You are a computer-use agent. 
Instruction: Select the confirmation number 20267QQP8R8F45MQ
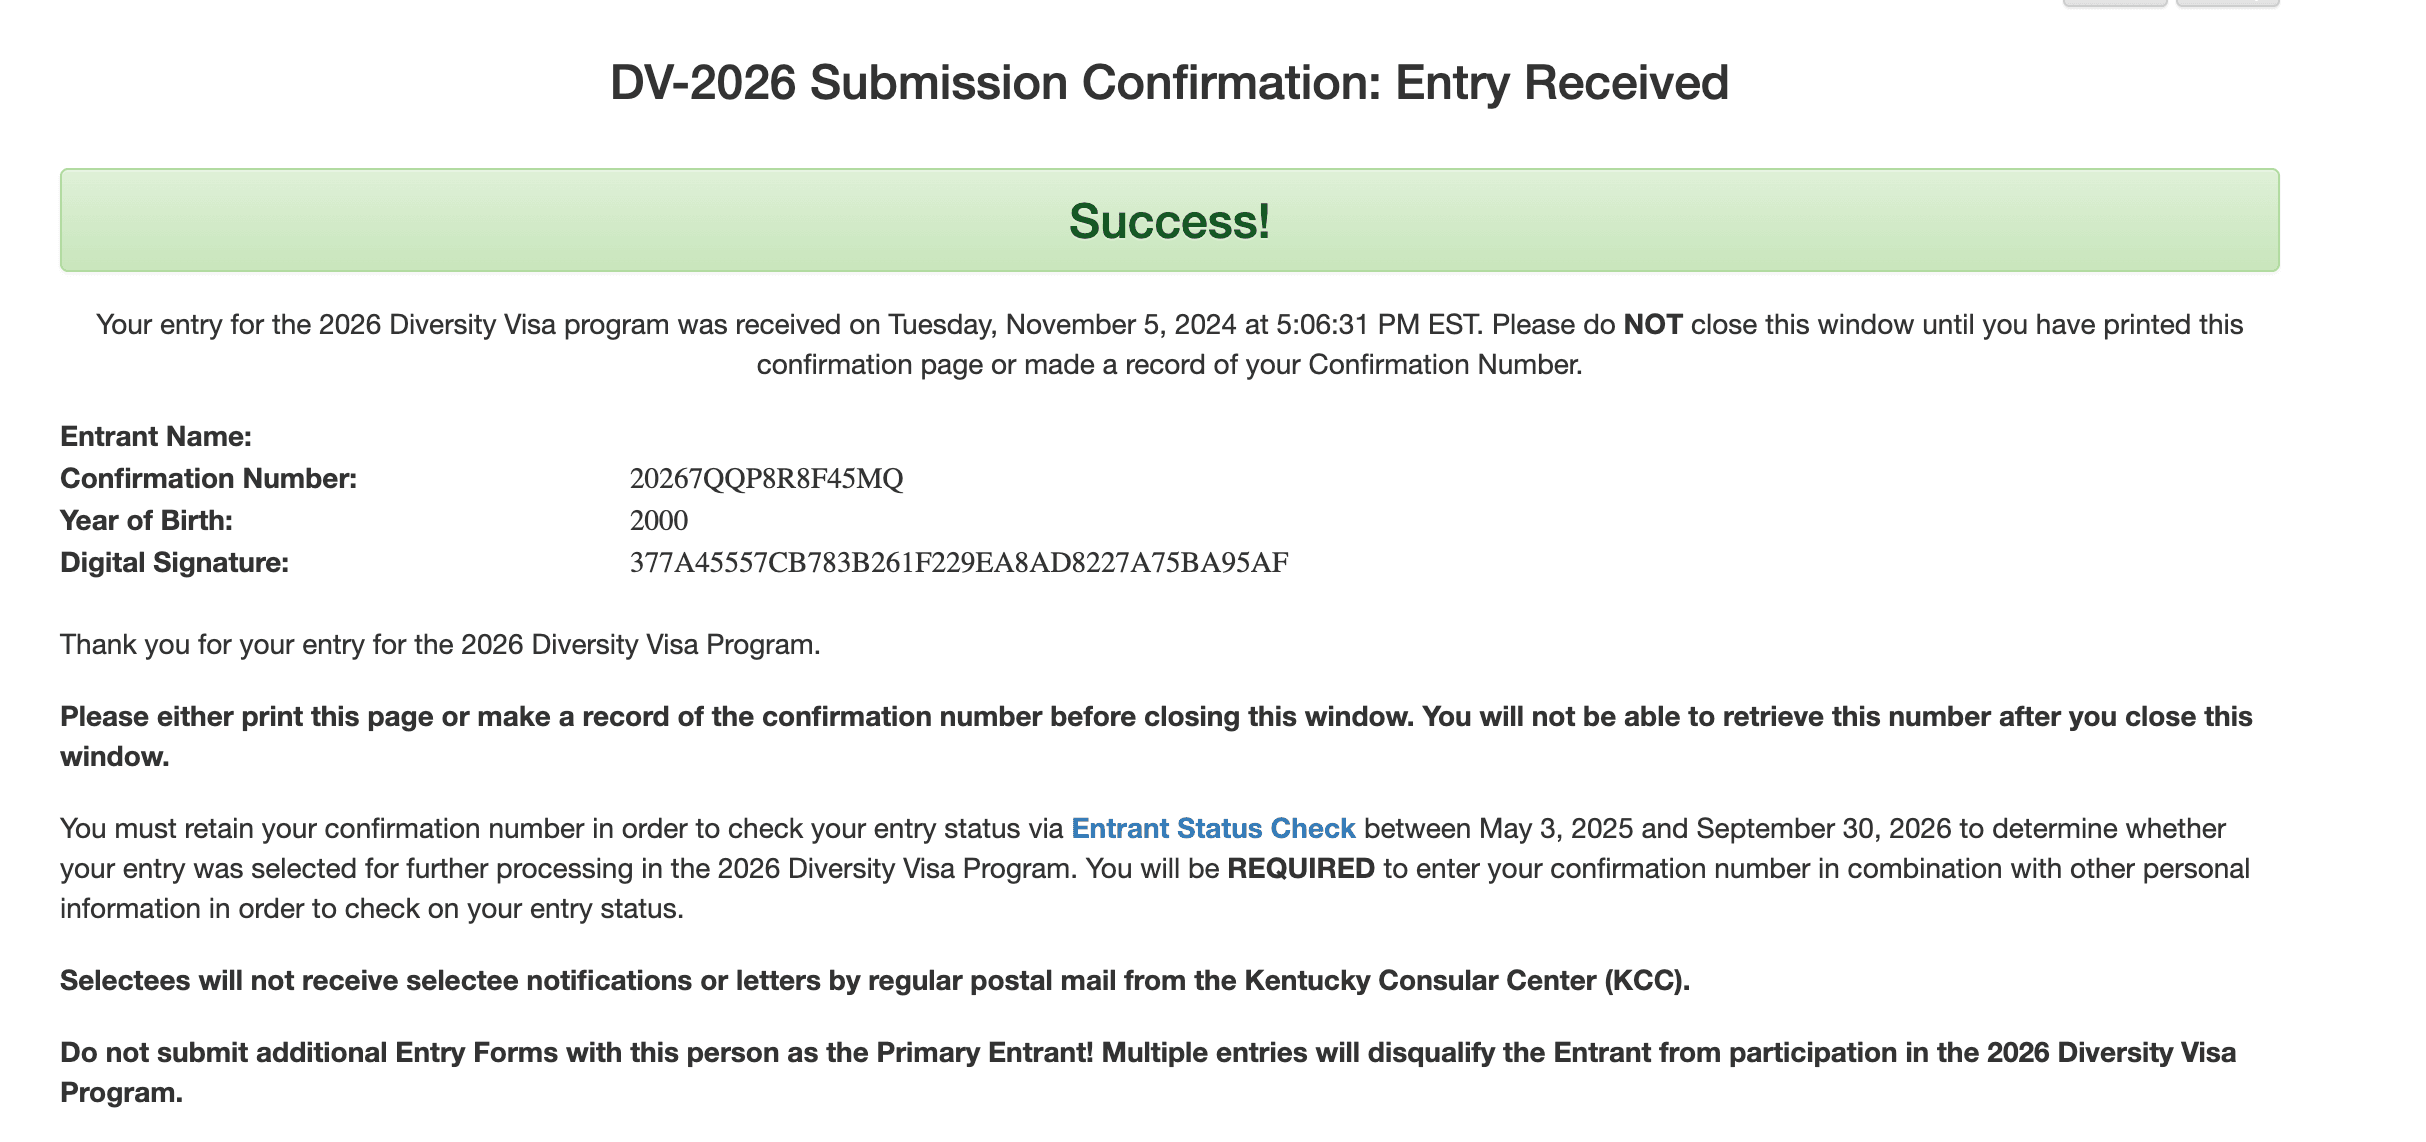[x=768, y=478]
